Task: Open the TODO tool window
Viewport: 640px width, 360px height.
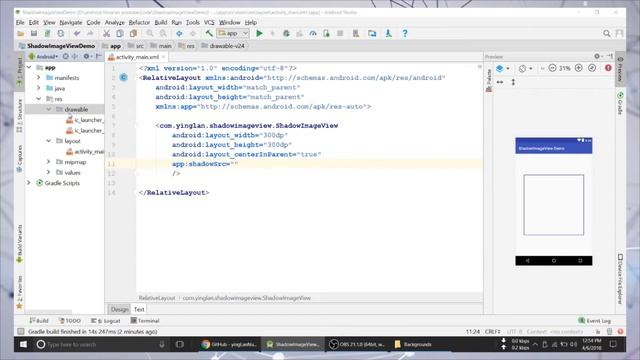Action: coord(69,321)
